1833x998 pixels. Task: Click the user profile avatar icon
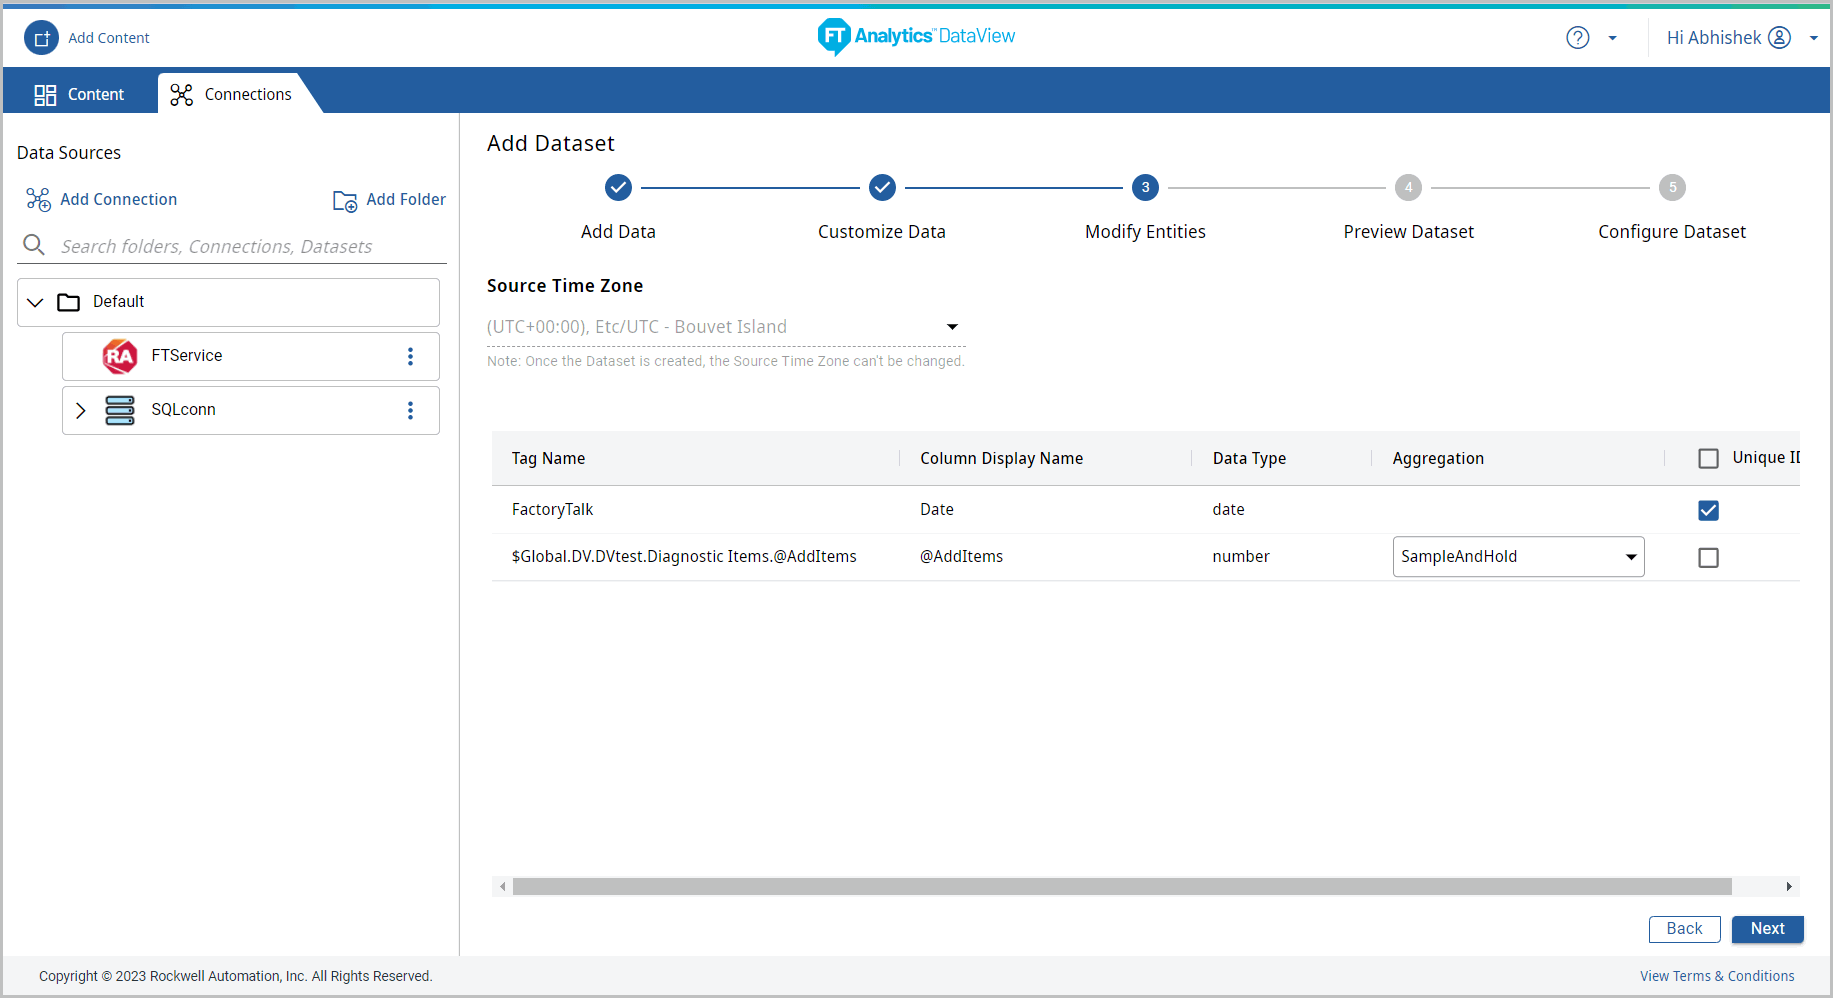(x=1779, y=38)
